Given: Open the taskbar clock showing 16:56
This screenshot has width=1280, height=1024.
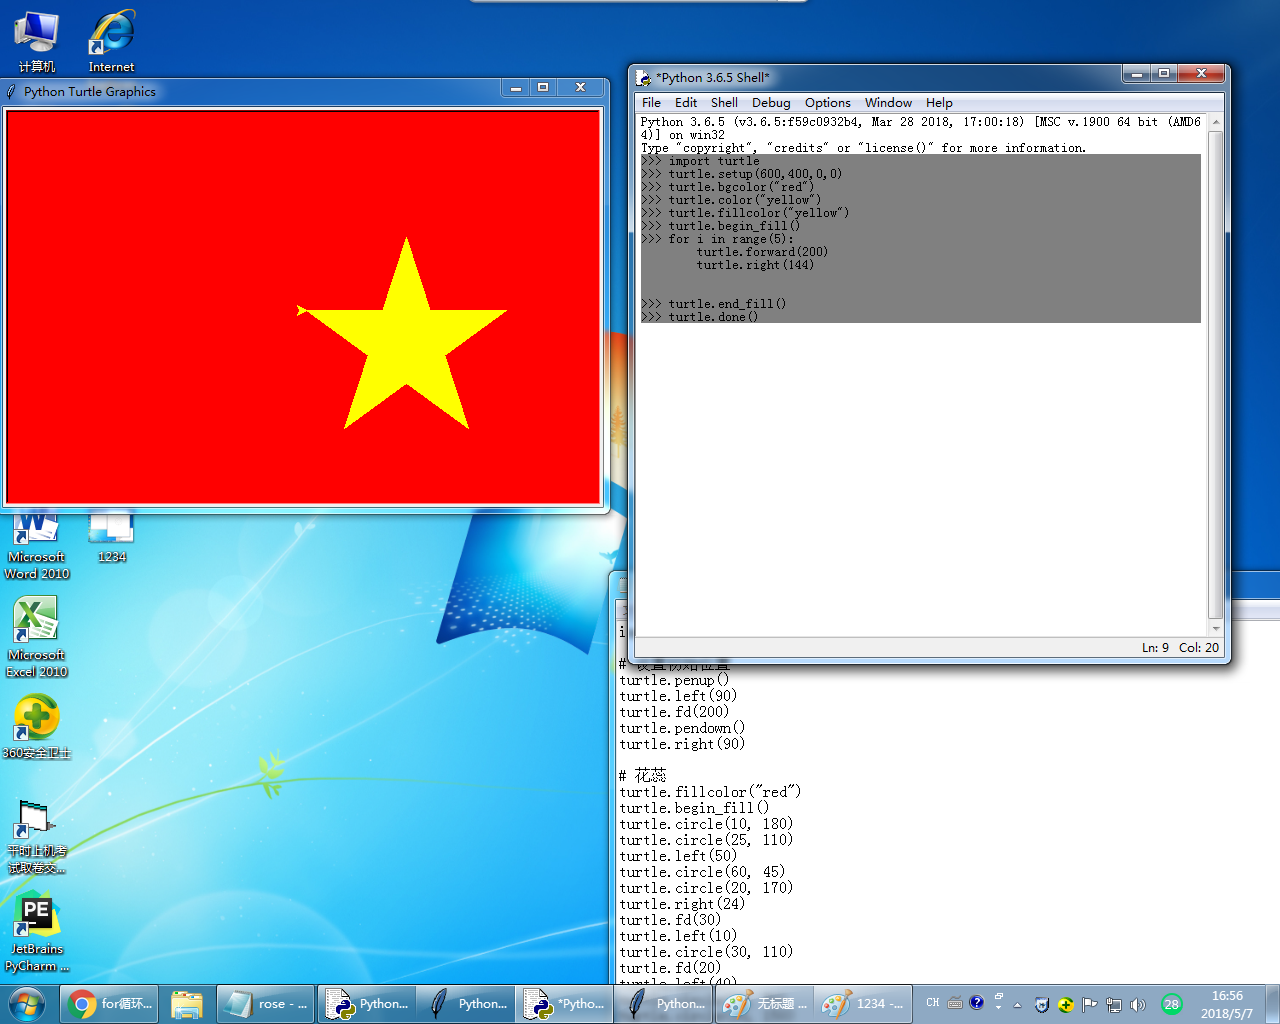Looking at the screenshot, I should click(x=1227, y=1004).
